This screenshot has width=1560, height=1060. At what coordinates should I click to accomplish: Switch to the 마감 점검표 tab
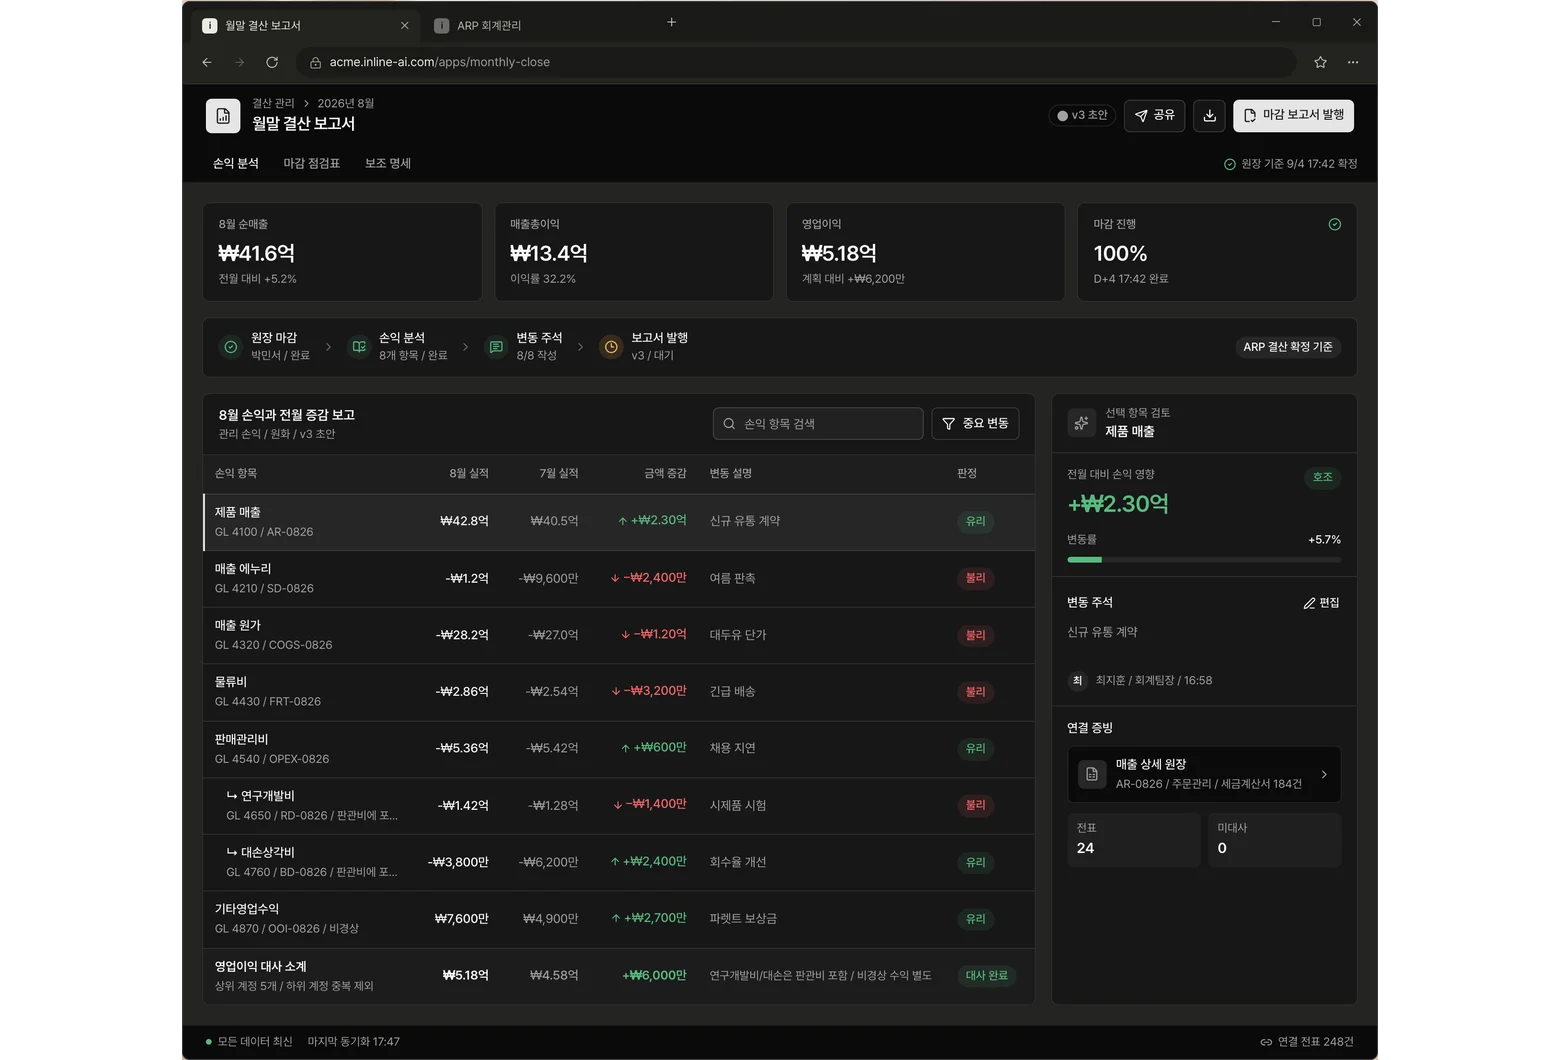pyautogui.click(x=311, y=163)
